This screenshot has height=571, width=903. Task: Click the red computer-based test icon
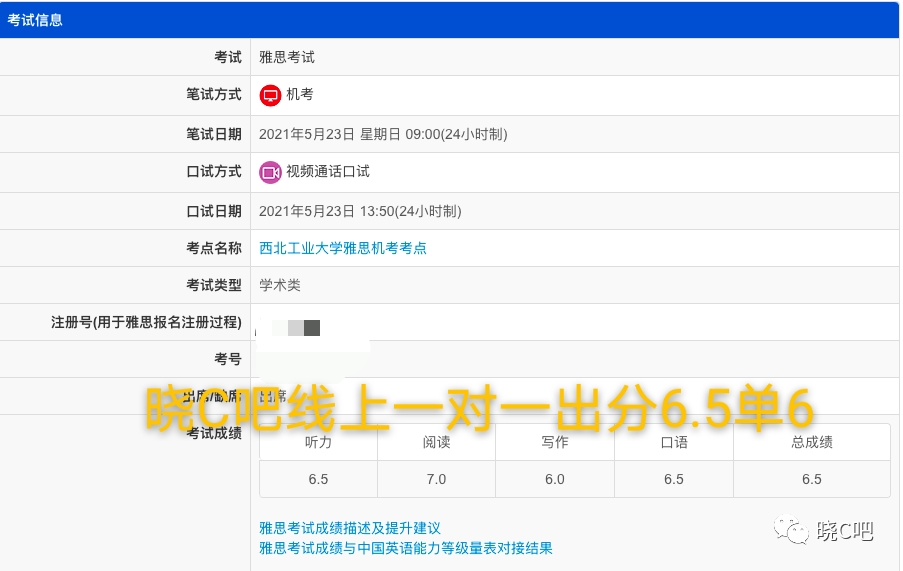coord(270,95)
